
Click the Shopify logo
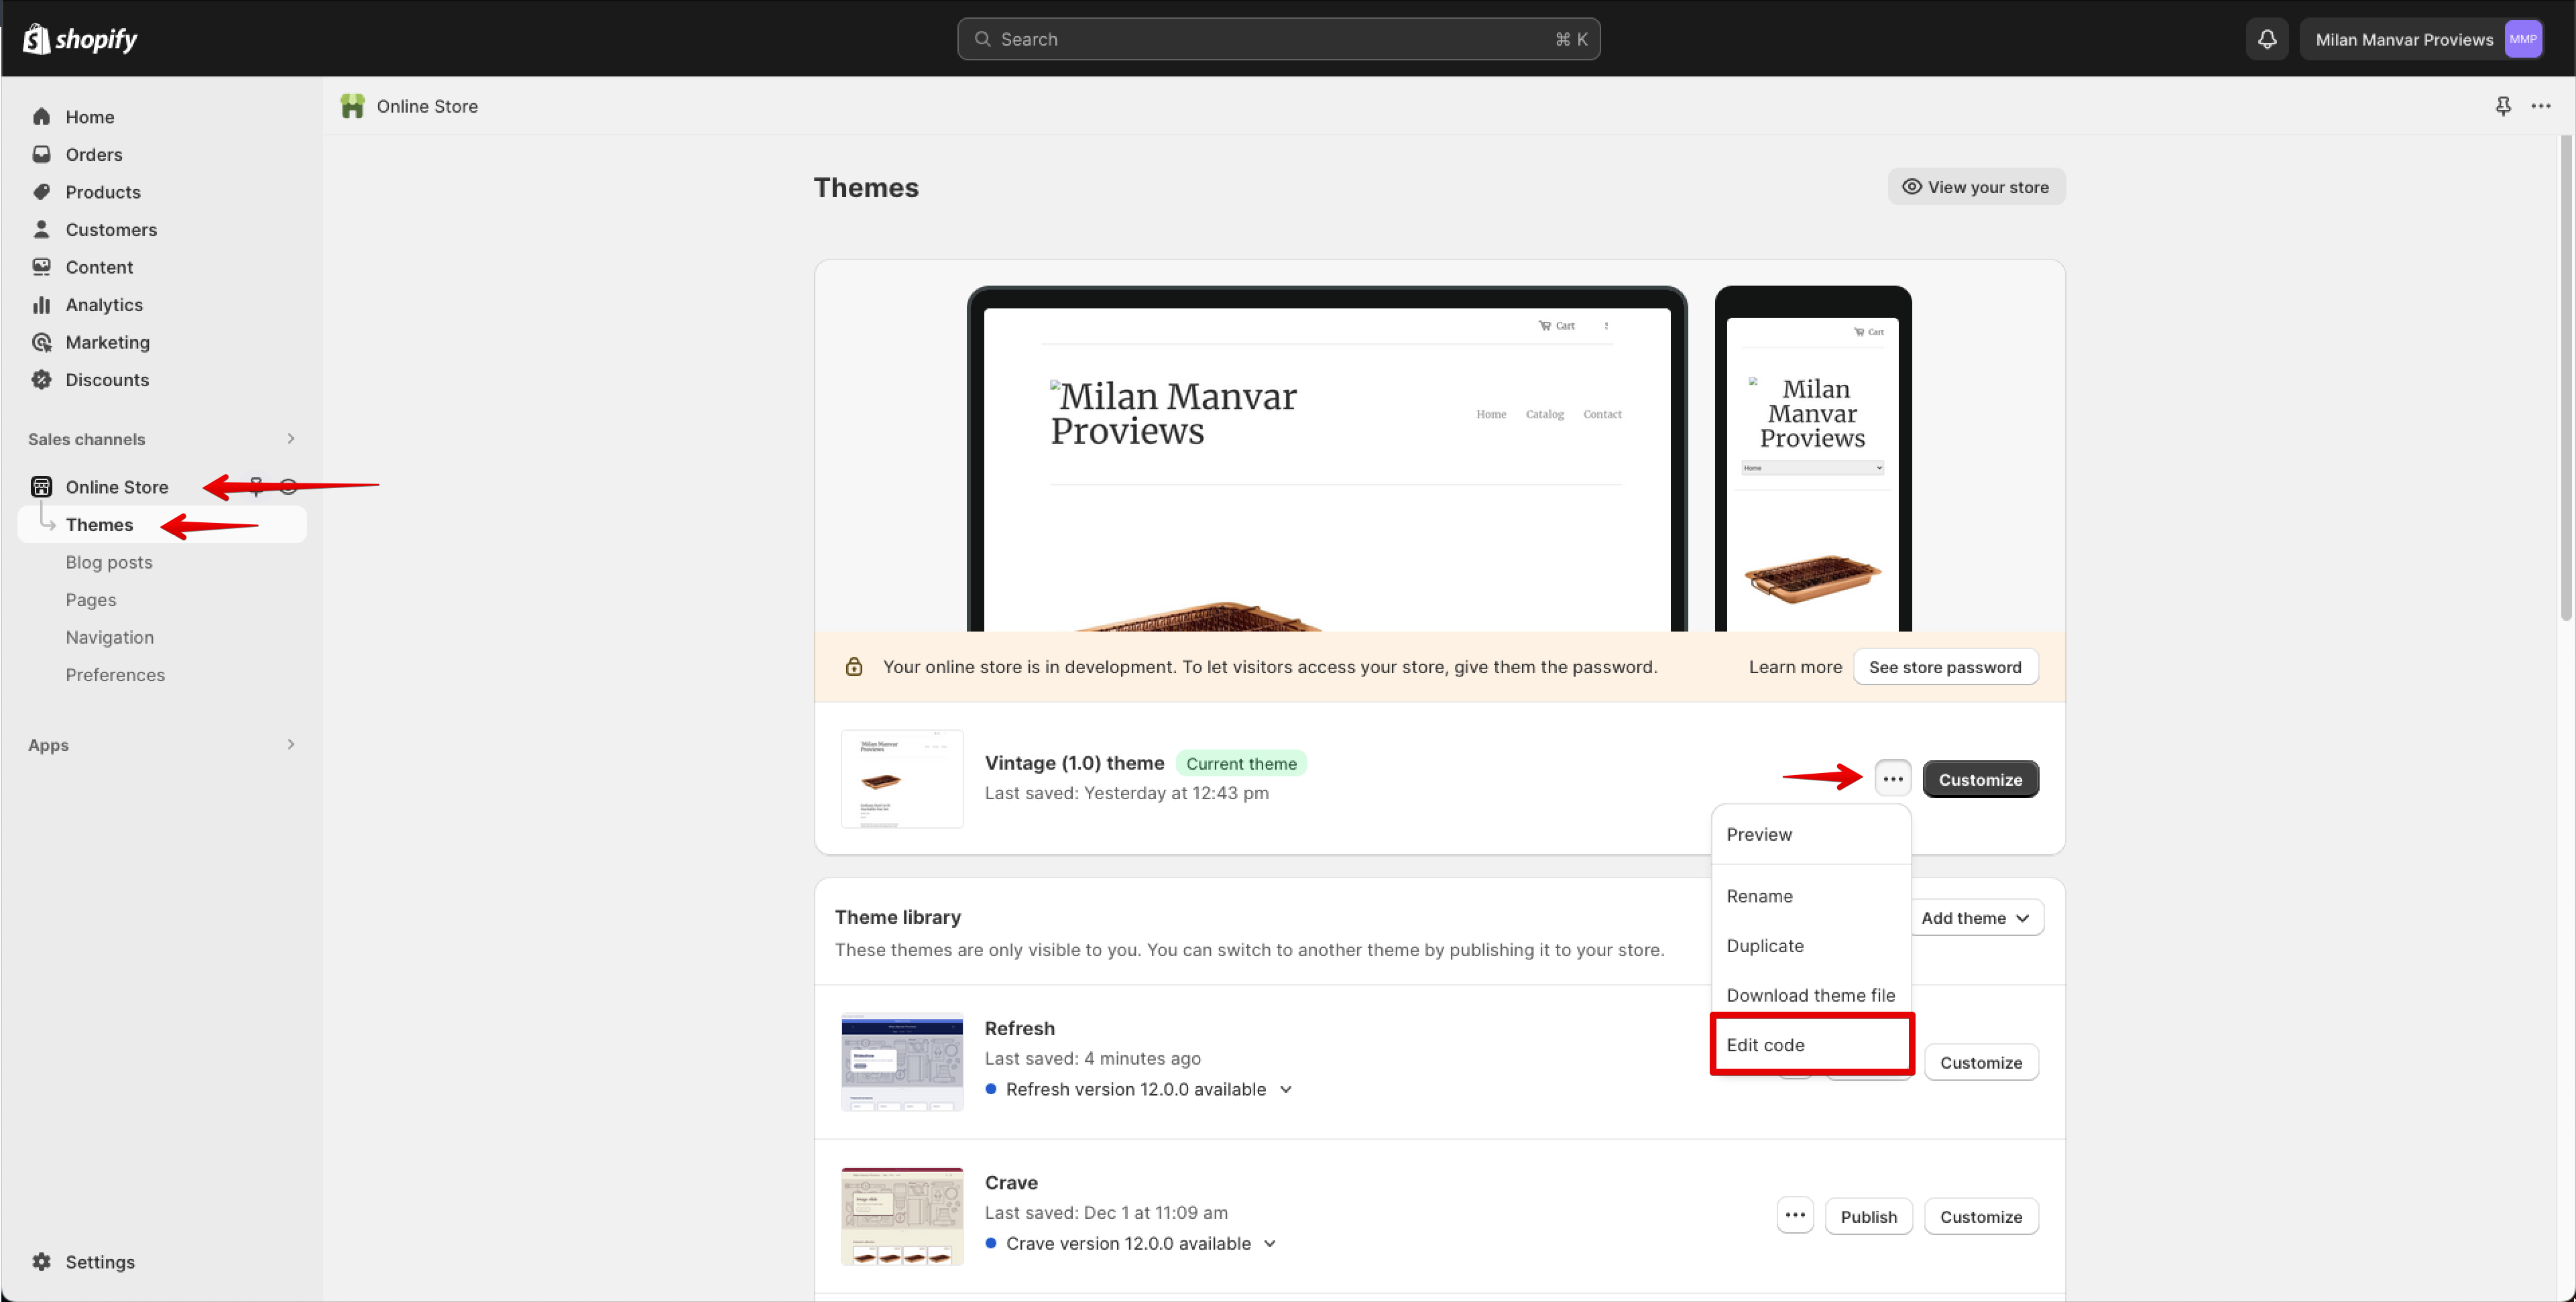coord(80,39)
